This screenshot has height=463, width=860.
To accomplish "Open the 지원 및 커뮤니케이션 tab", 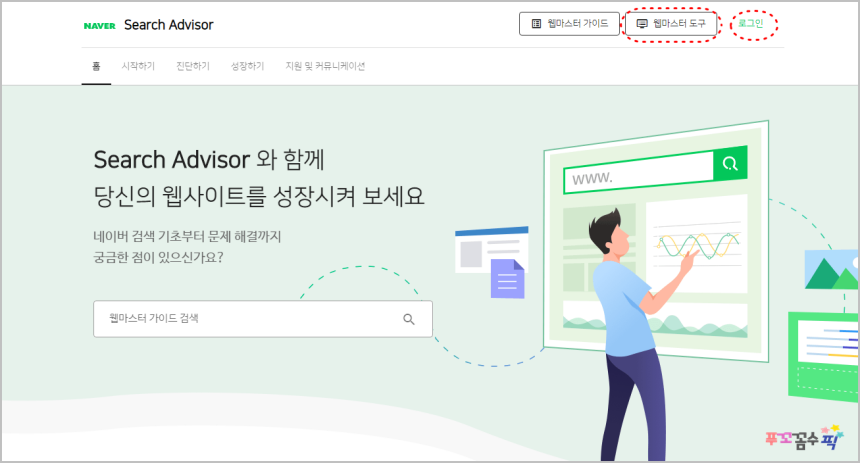I will point(325,66).
